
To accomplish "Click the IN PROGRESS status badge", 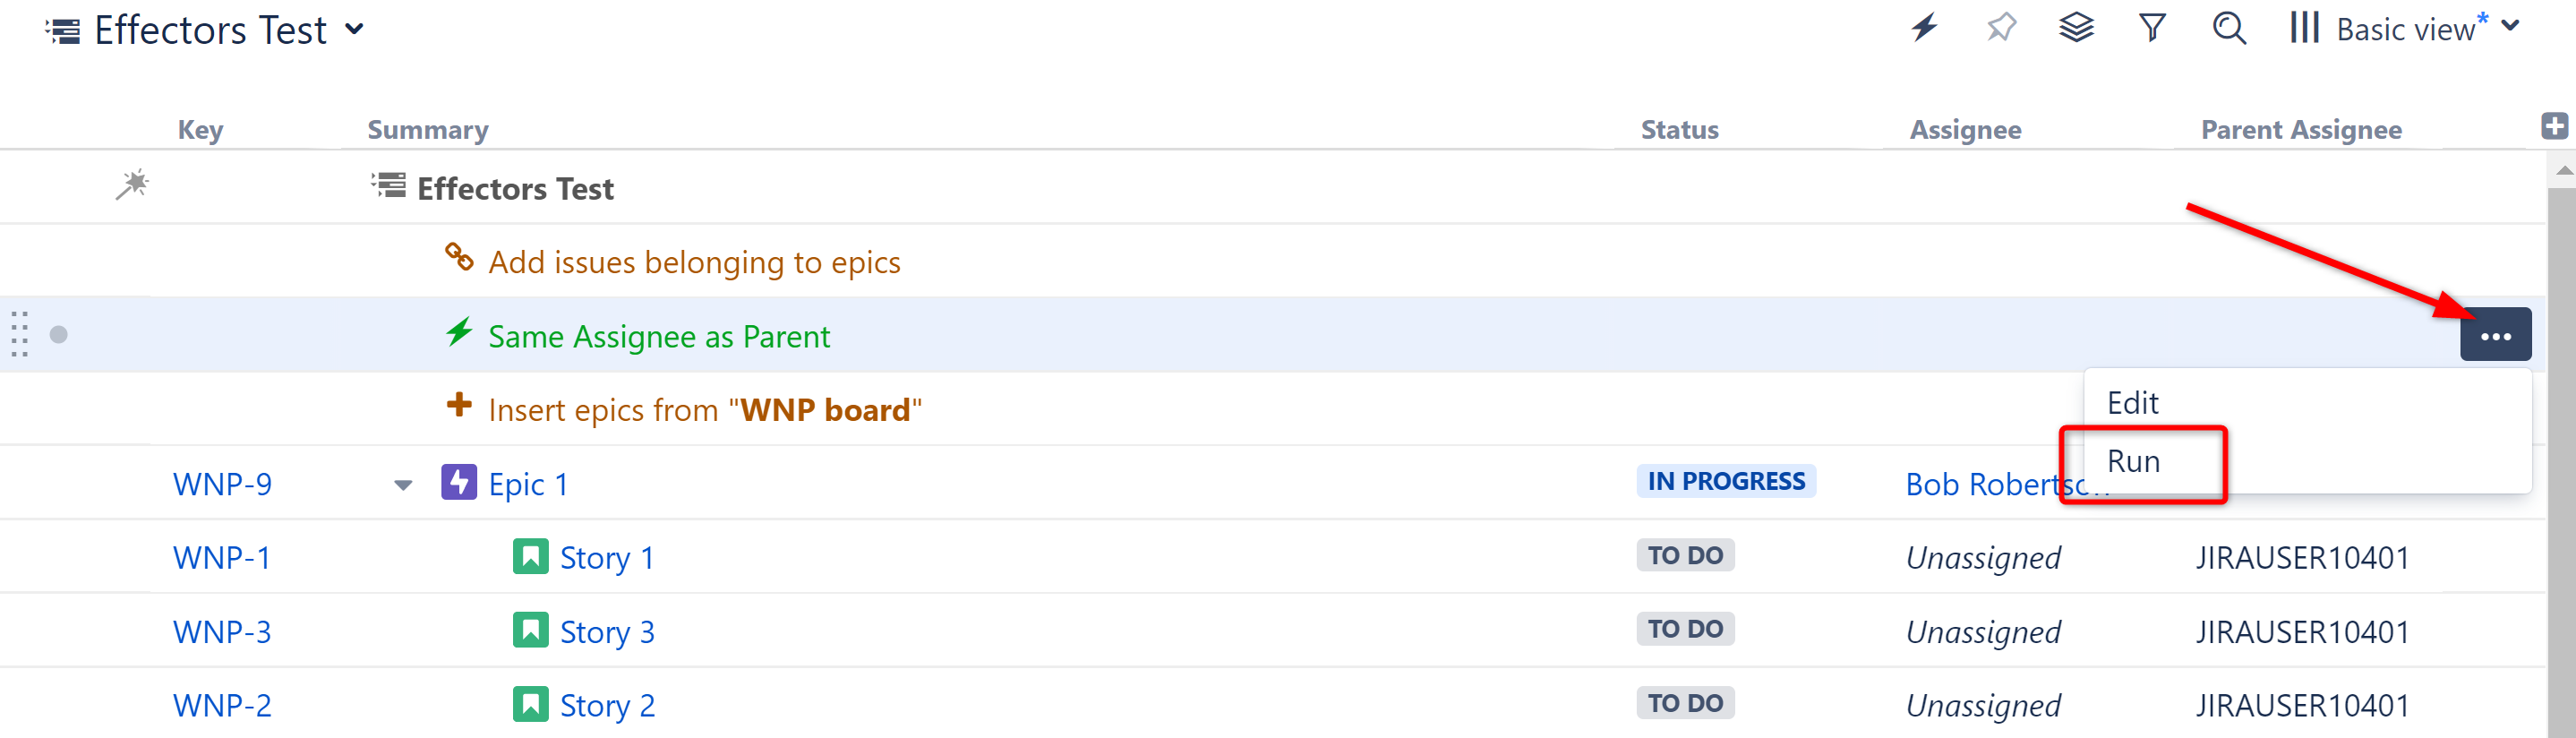I will point(1725,482).
